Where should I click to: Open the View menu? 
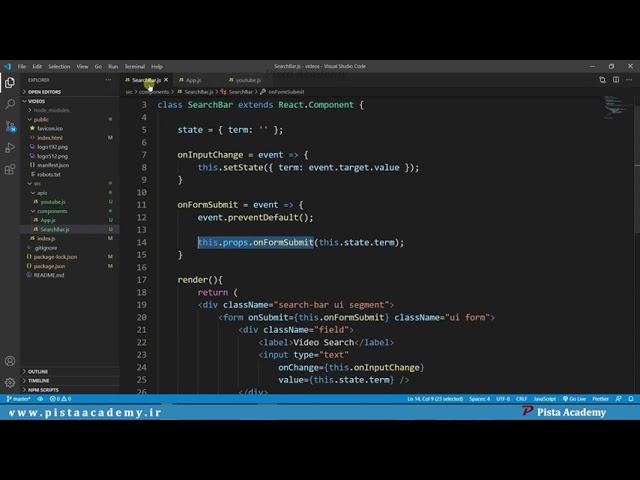click(82, 66)
